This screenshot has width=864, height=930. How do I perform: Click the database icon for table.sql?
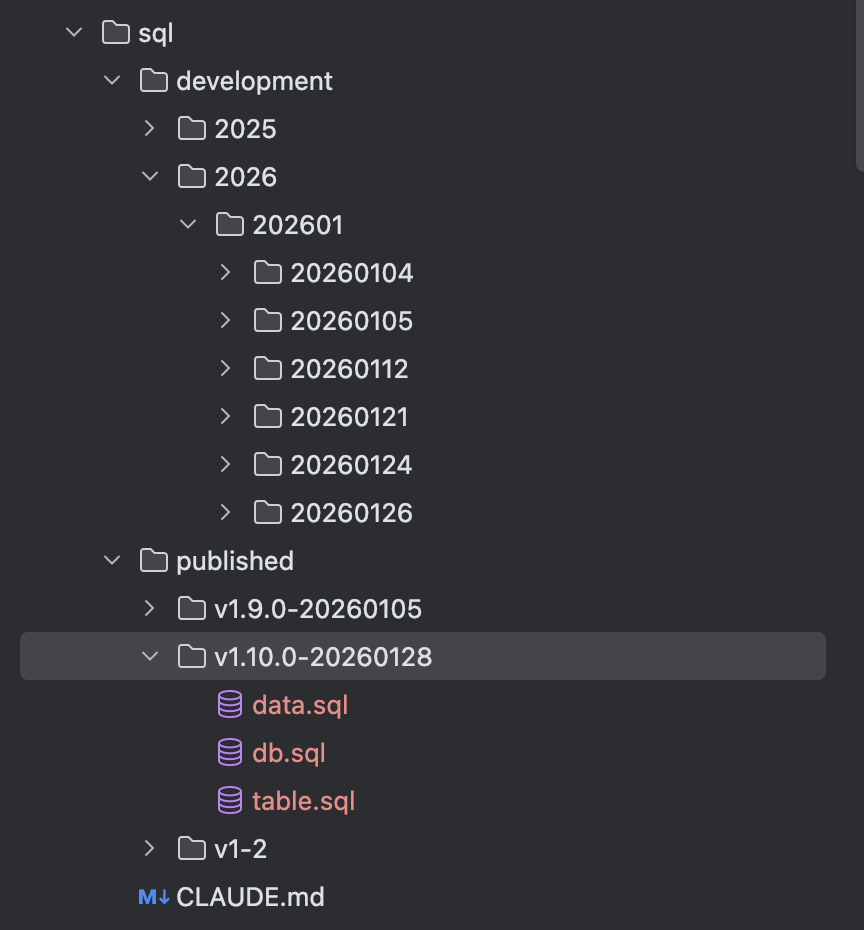(x=230, y=801)
